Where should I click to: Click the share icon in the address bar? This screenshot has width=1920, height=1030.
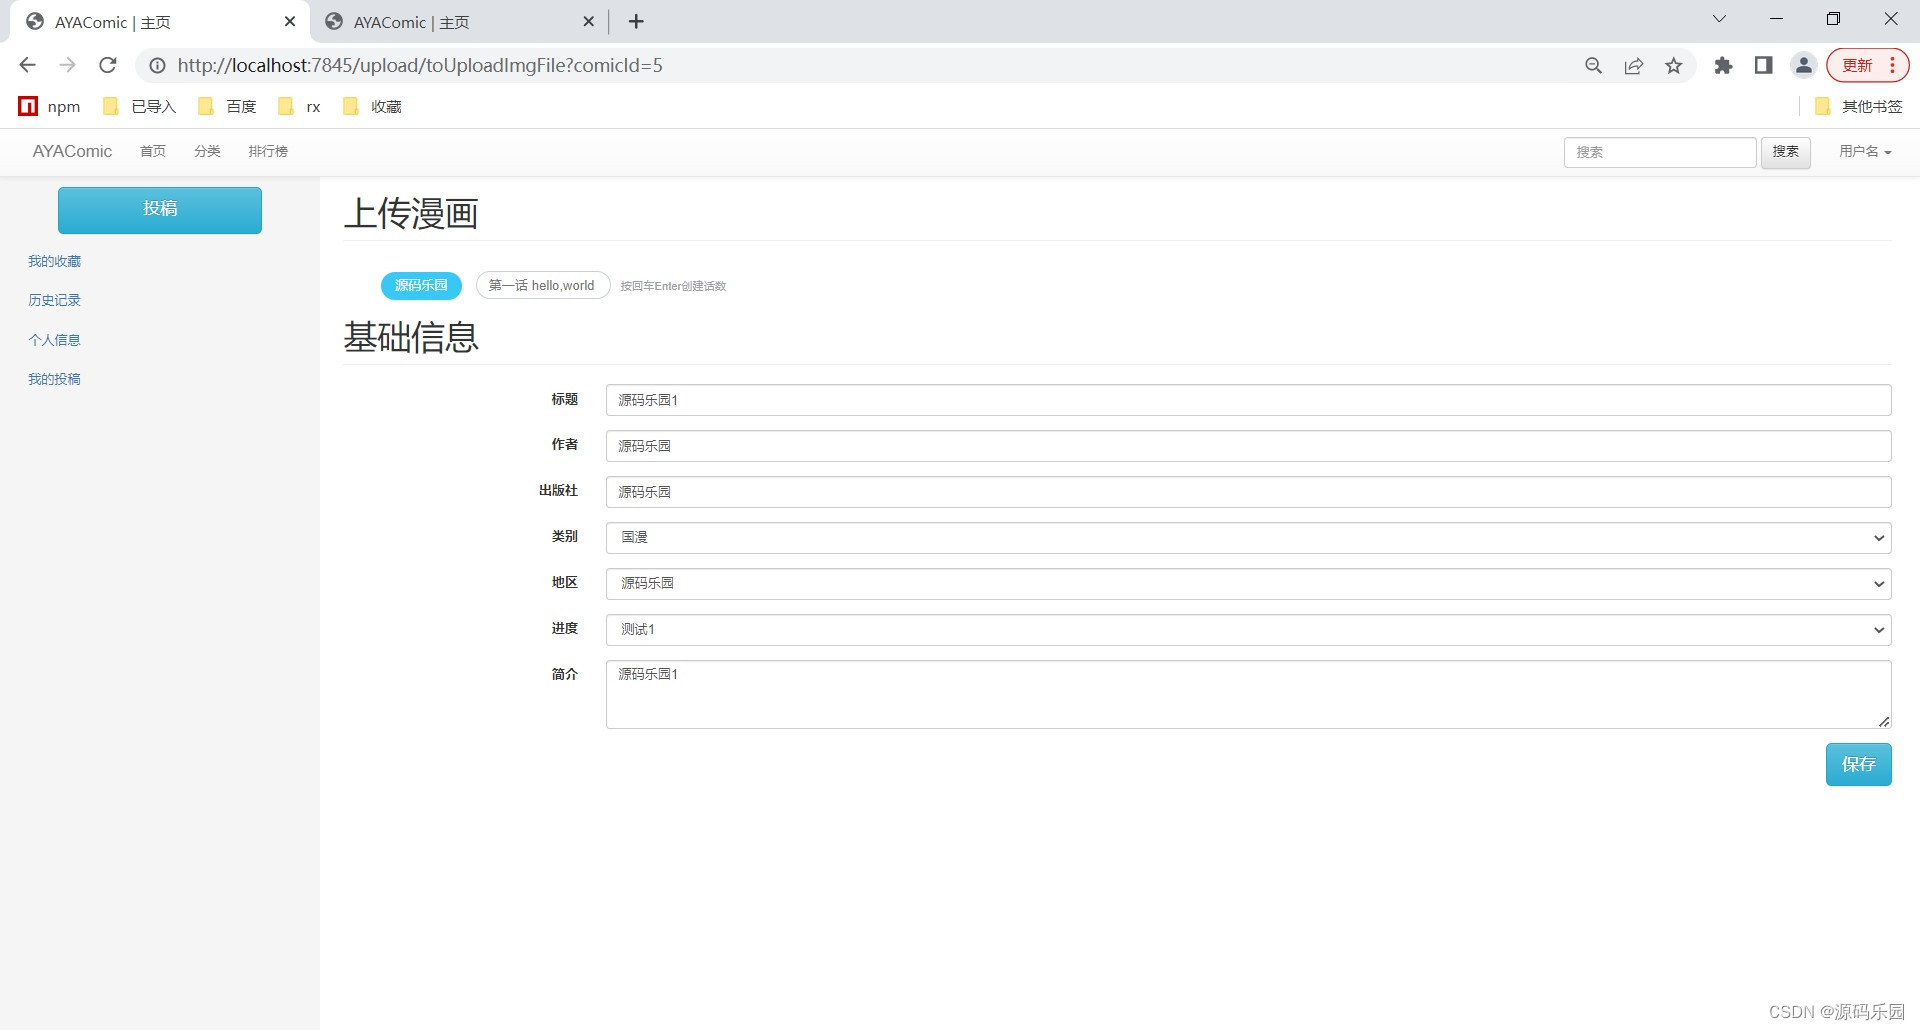tap(1634, 65)
